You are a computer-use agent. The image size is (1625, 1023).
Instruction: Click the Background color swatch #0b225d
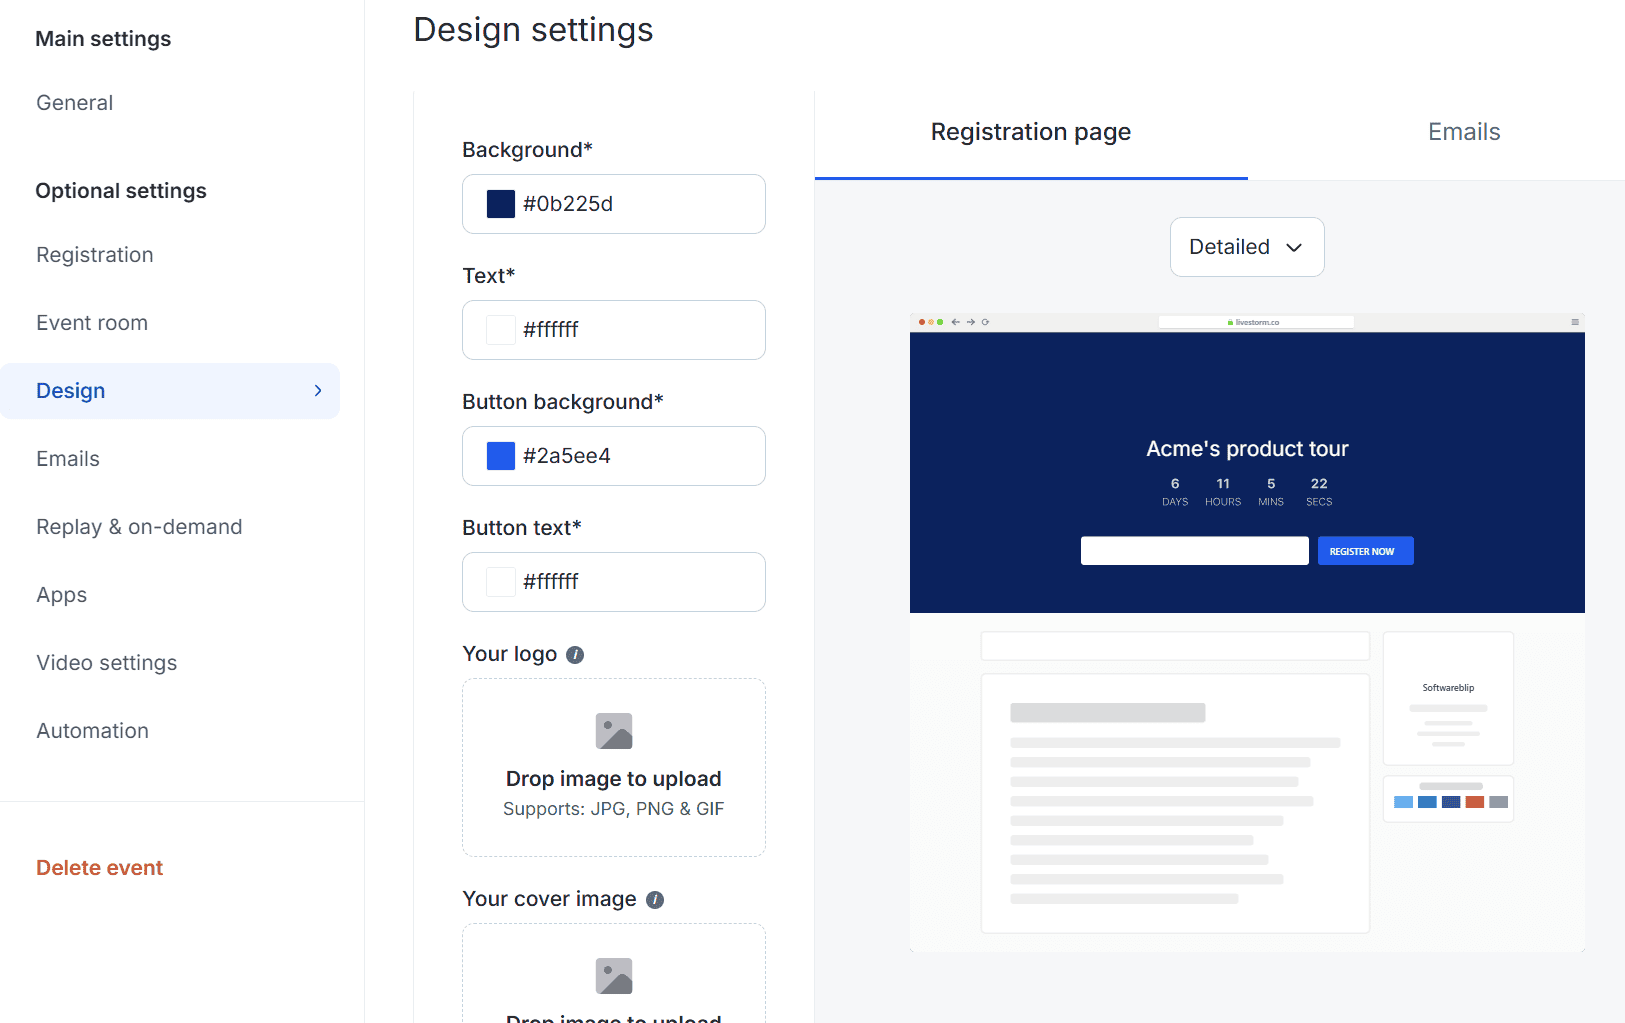[501, 204]
